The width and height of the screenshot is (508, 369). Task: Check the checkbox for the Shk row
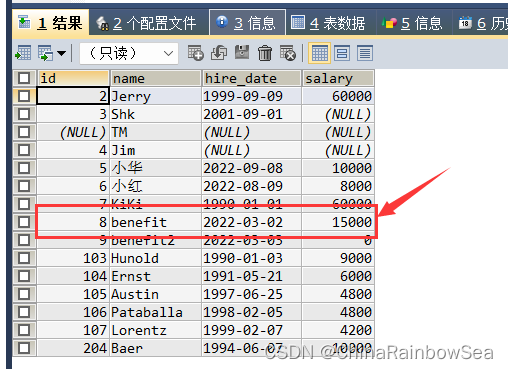(x=24, y=114)
